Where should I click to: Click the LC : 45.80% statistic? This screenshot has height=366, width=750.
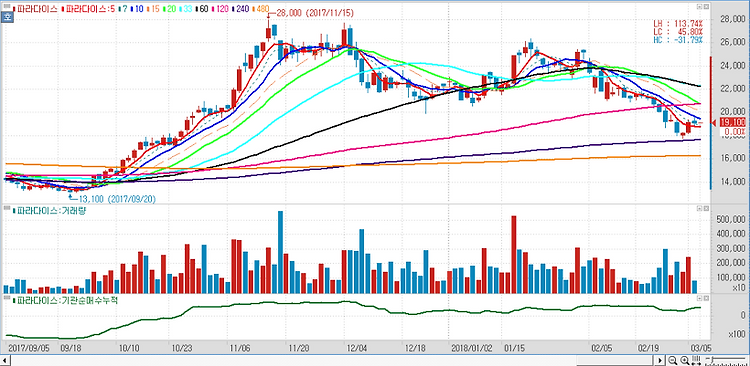point(678,31)
